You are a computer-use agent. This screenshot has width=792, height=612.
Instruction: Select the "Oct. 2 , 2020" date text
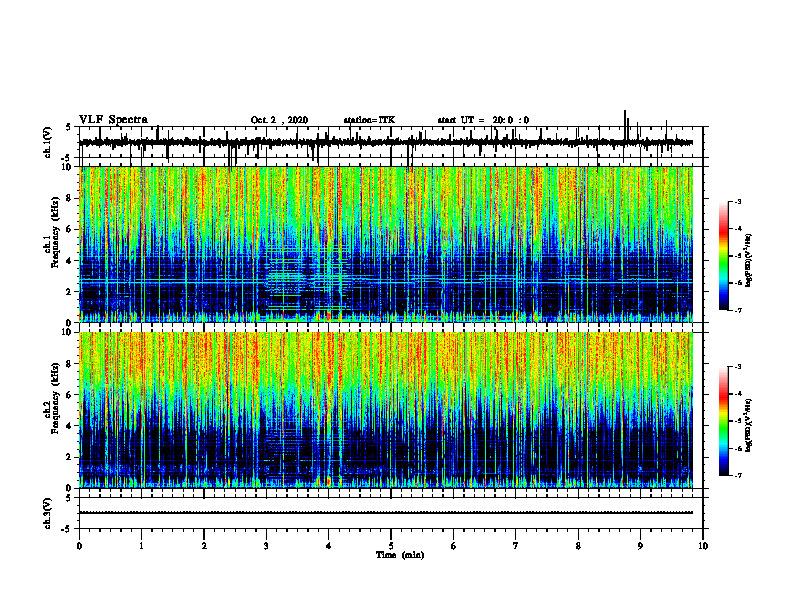pos(279,120)
